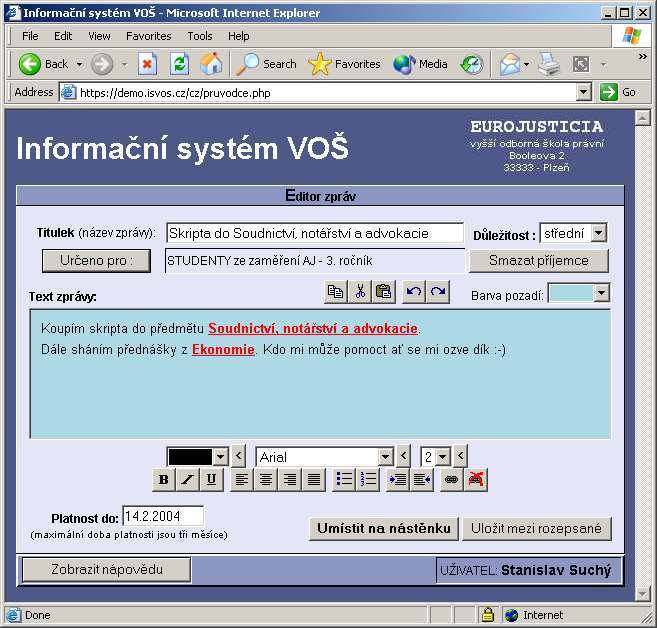The height and width of the screenshot is (628, 657).
Task: Click the Paste clipboard icon
Action: [x=384, y=291]
